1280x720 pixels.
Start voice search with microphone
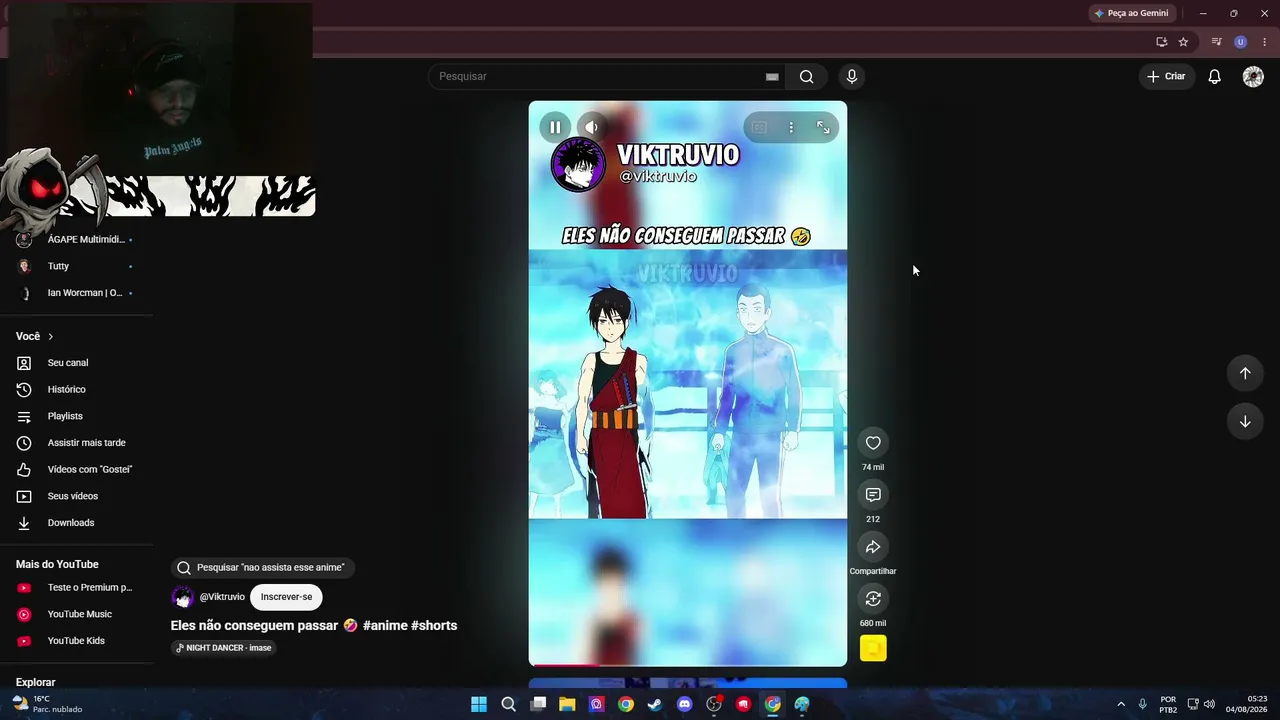(x=852, y=77)
